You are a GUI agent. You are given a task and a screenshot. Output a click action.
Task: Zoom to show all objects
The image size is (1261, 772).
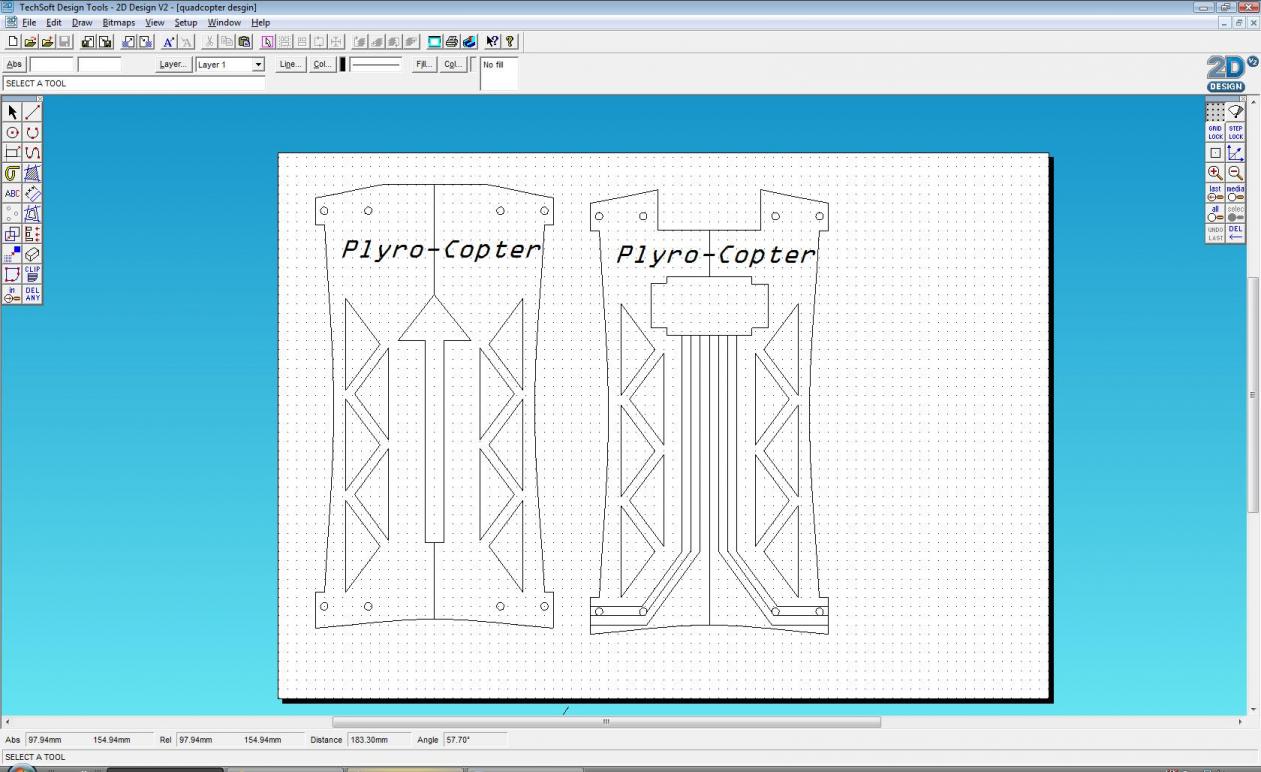[x=1215, y=212]
